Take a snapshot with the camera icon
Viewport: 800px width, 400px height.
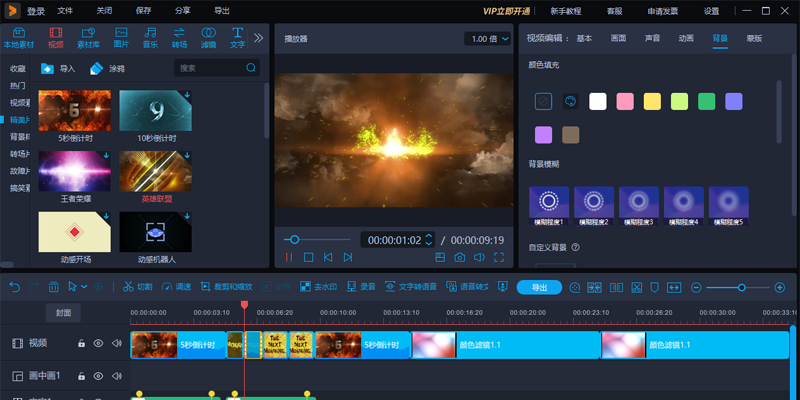click(459, 257)
